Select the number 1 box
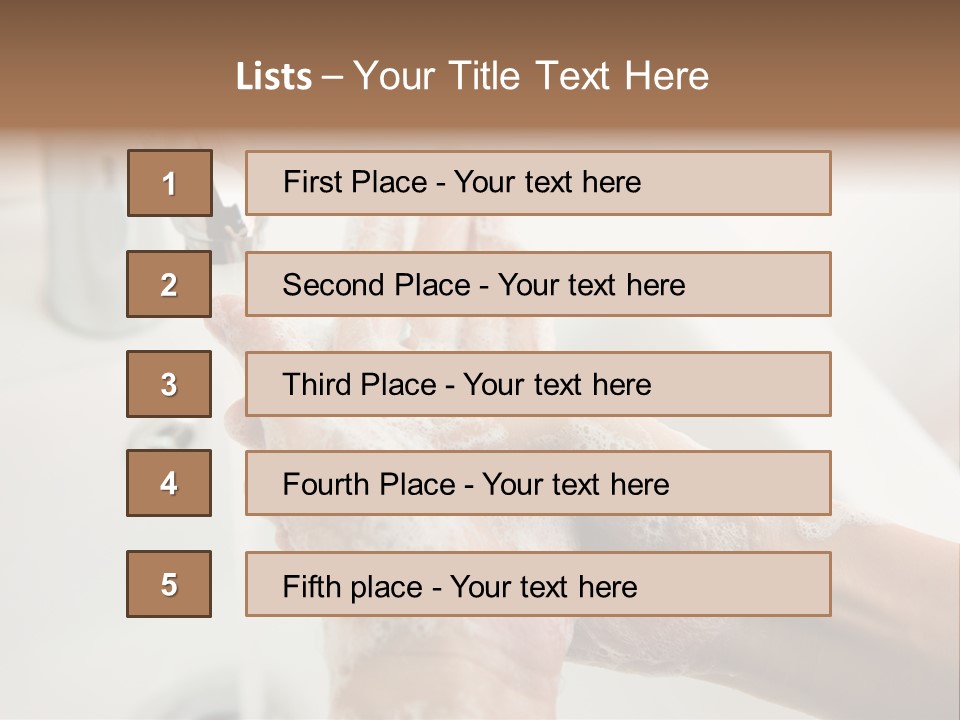The image size is (960, 720). point(170,183)
